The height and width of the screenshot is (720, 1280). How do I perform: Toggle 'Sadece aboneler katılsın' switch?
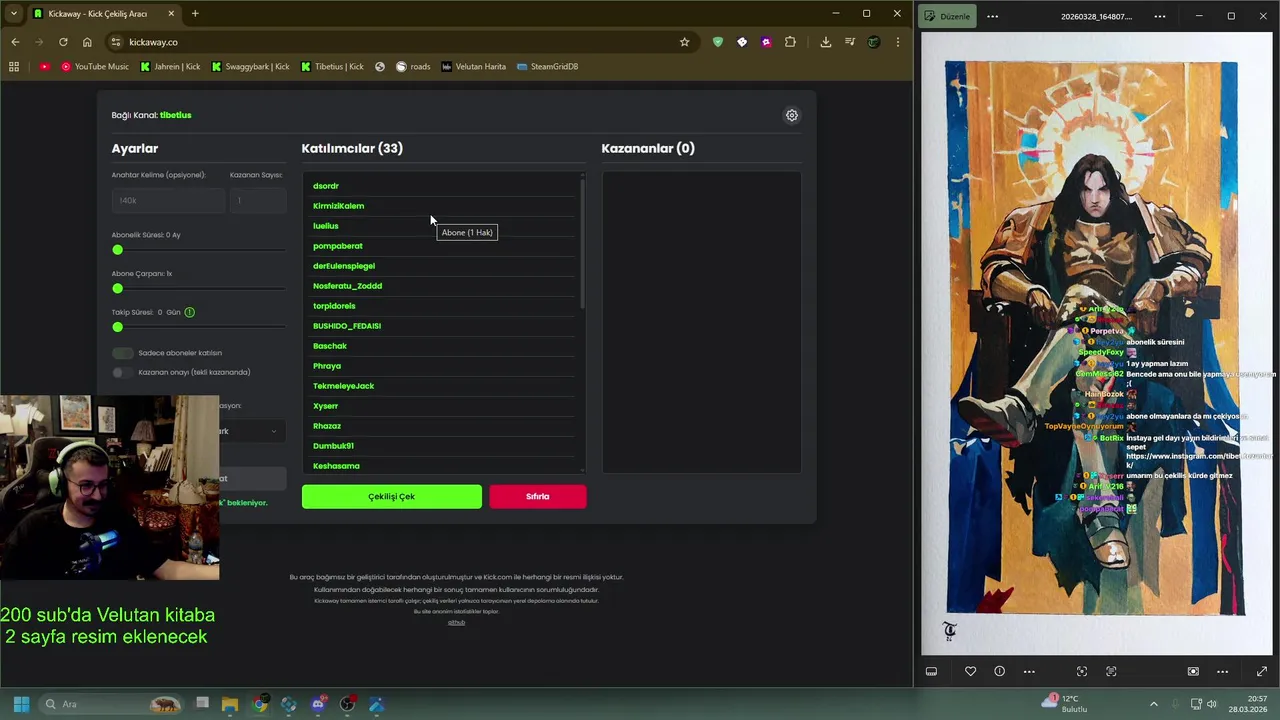(122, 353)
